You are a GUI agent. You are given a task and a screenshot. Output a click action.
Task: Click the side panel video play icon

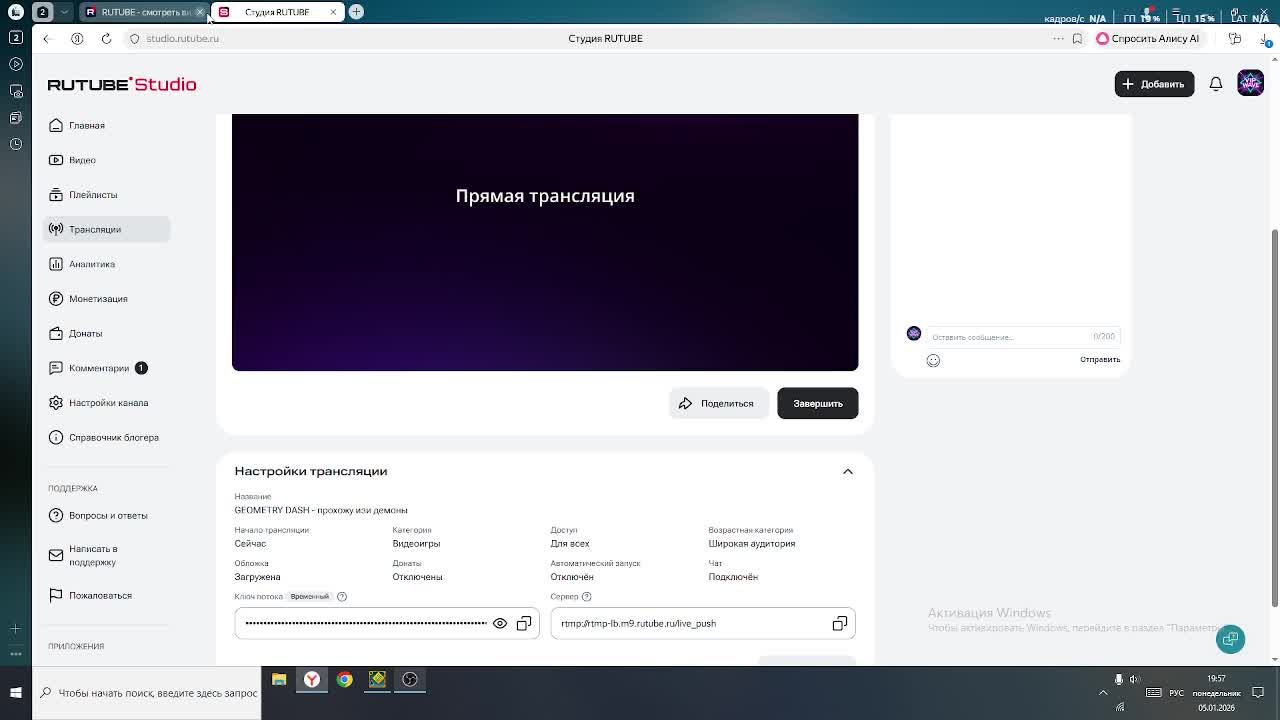pyautogui.click(x=16, y=64)
